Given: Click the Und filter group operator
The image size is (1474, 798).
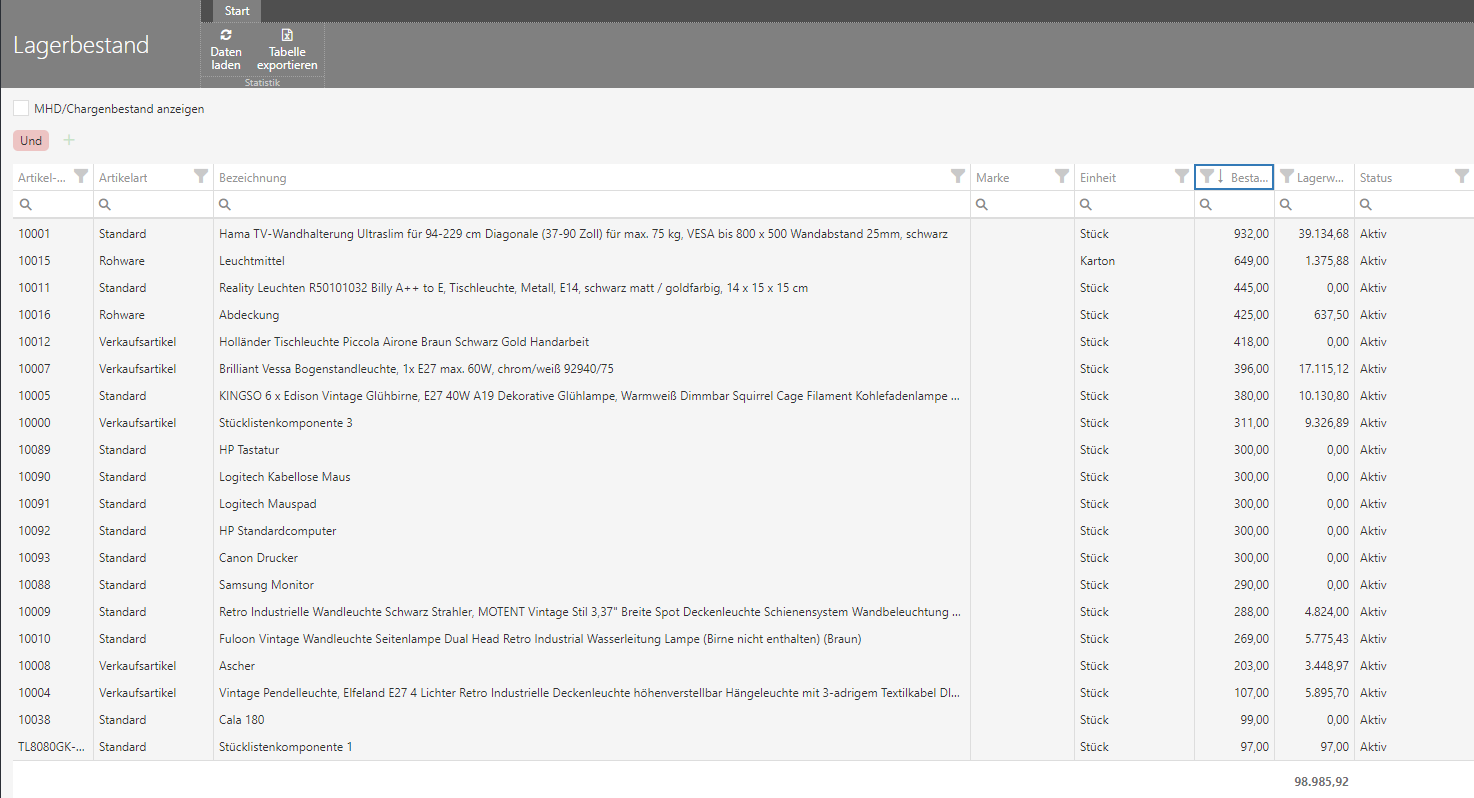Looking at the screenshot, I should tap(31, 141).
